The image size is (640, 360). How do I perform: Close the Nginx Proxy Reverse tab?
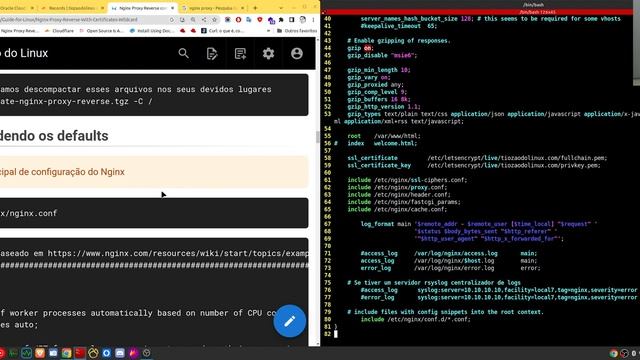(172, 8)
